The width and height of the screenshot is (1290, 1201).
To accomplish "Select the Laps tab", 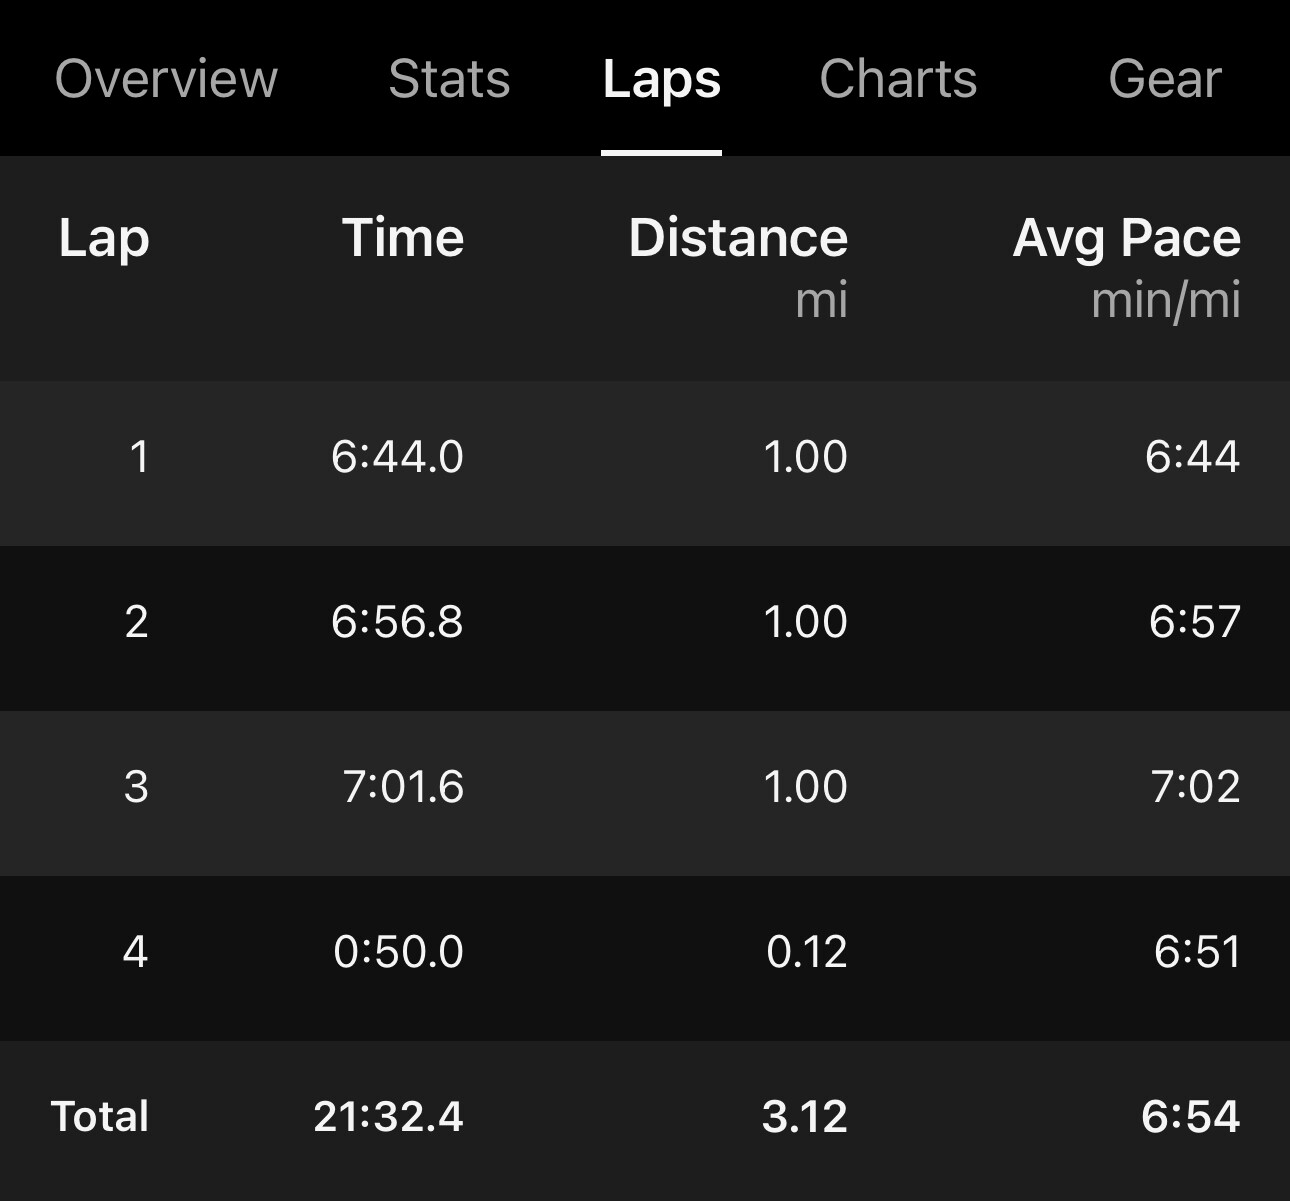I will [x=661, y=79].
